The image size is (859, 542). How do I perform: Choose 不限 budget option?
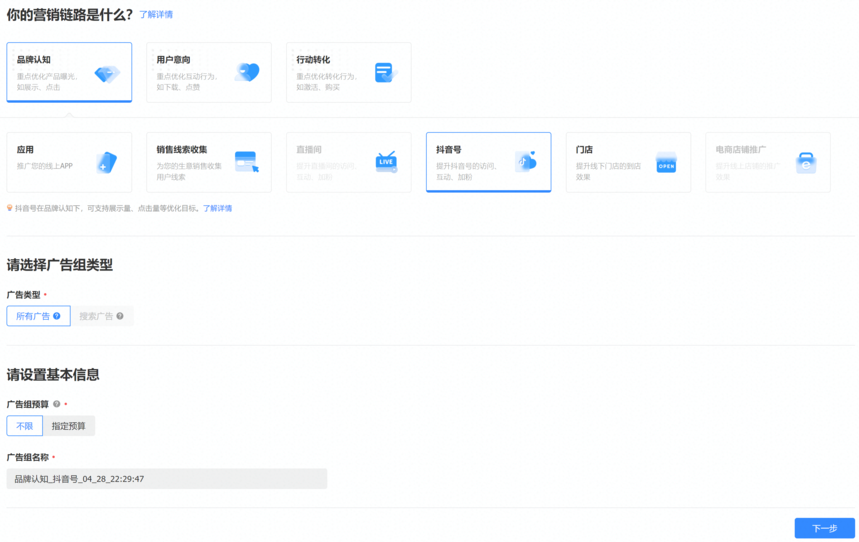24,426
